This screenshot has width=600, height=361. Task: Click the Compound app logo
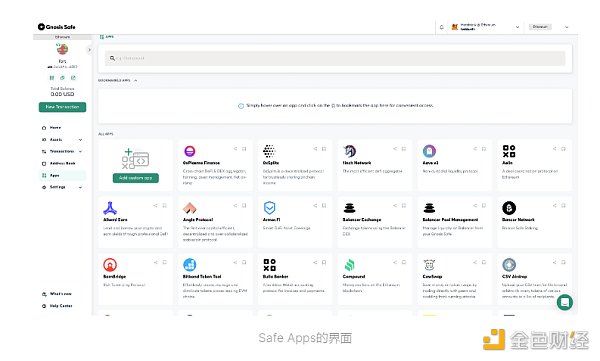tap(349, 265)
